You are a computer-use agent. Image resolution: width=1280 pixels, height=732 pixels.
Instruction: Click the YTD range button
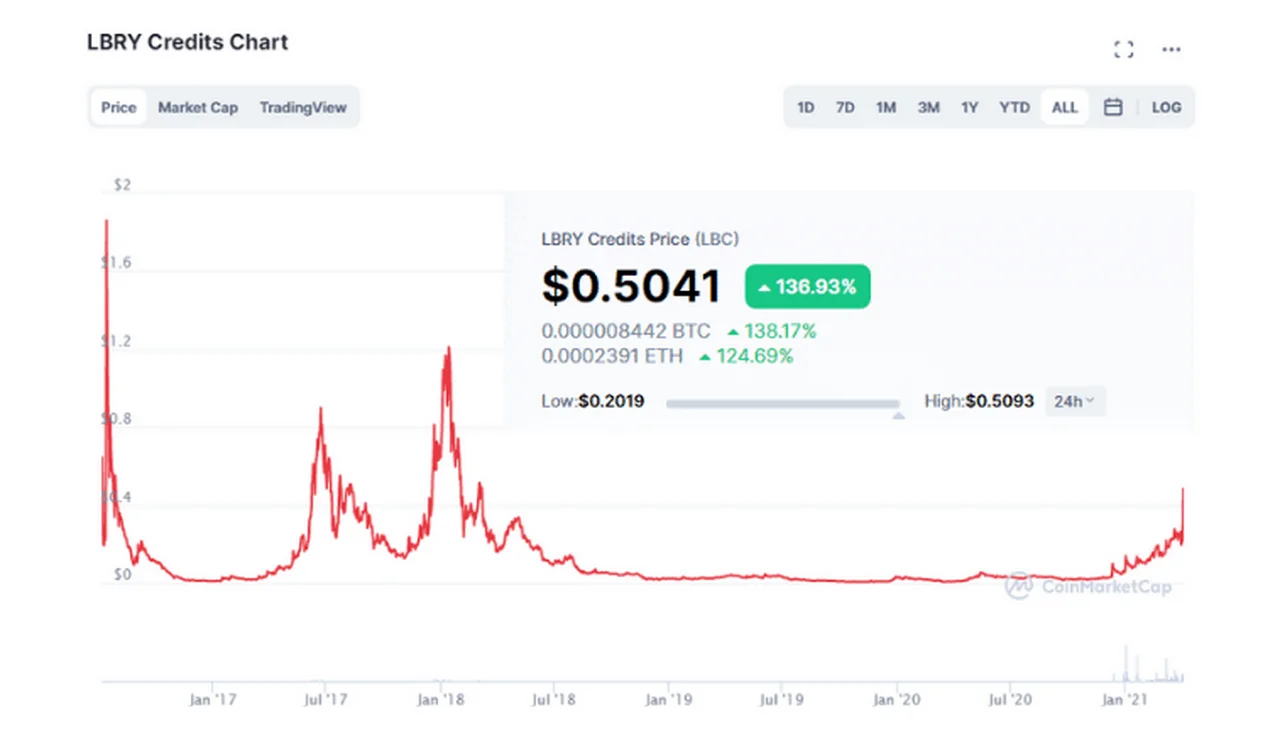point(1014,107)
